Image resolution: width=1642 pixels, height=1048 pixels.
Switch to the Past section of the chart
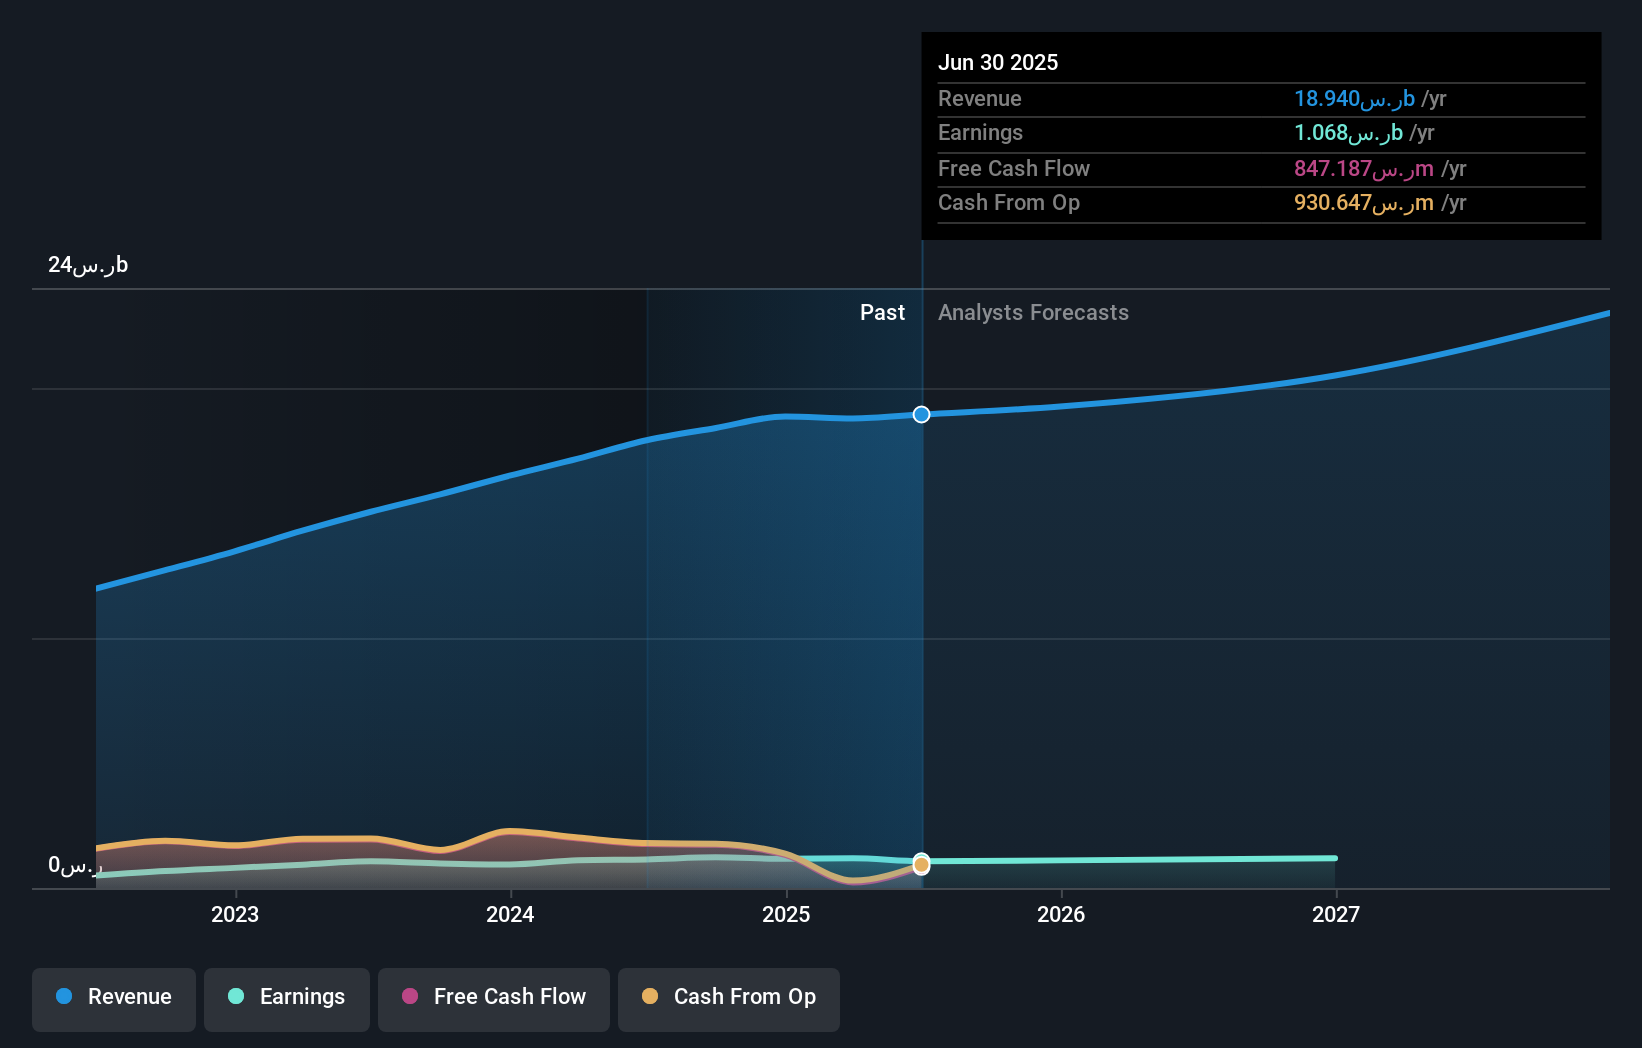(x=882, y=312)
